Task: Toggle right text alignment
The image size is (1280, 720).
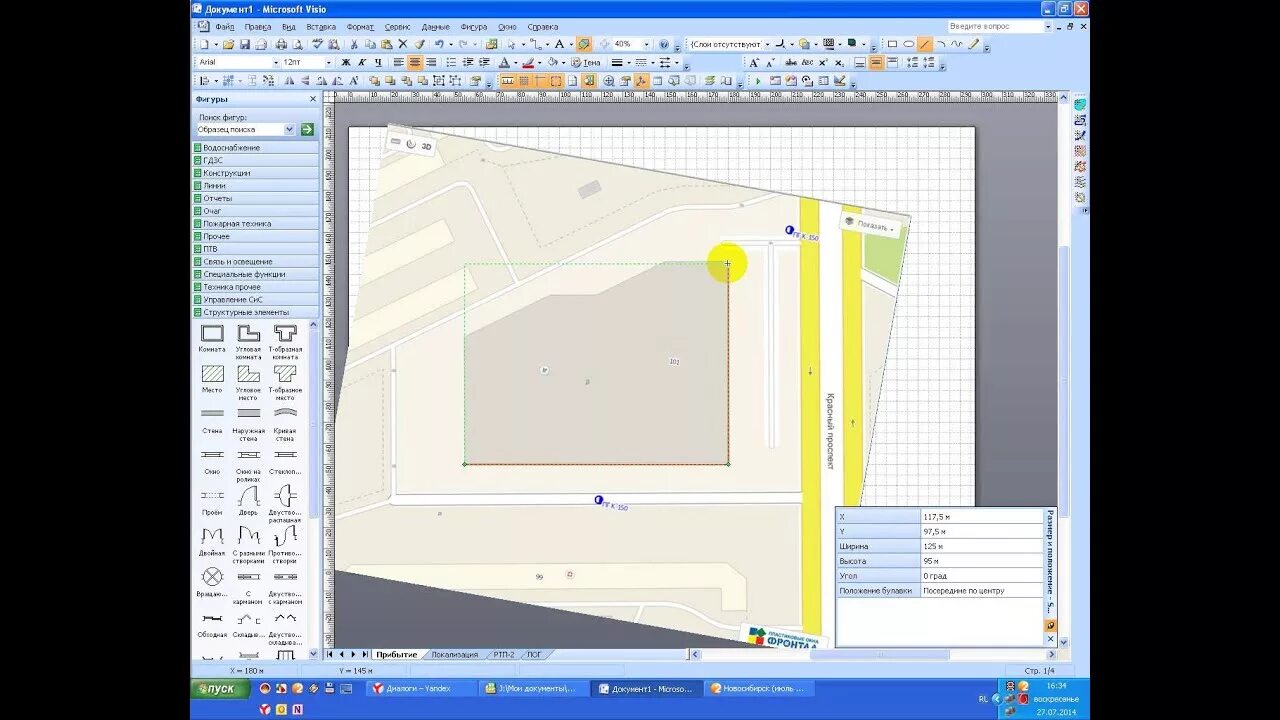Action: tap(431, 62)
